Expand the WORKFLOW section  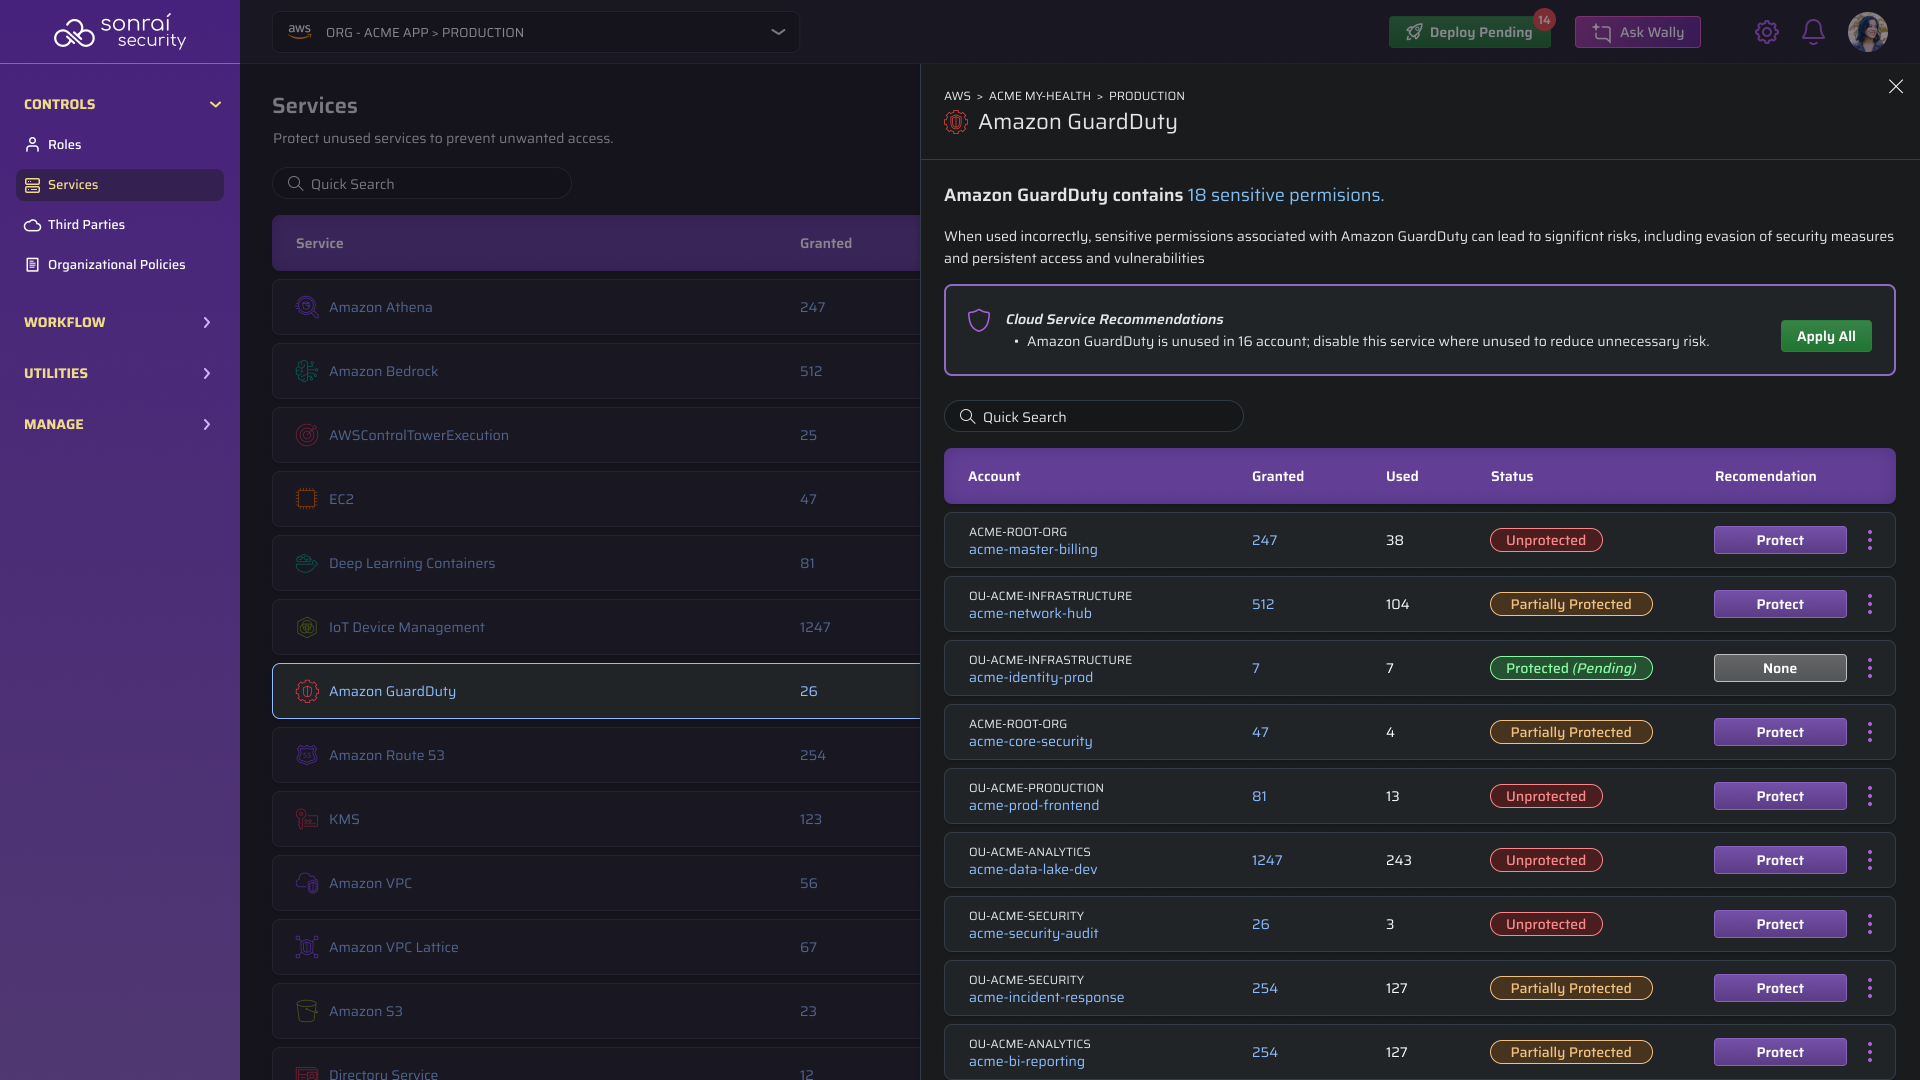[207, 322]
